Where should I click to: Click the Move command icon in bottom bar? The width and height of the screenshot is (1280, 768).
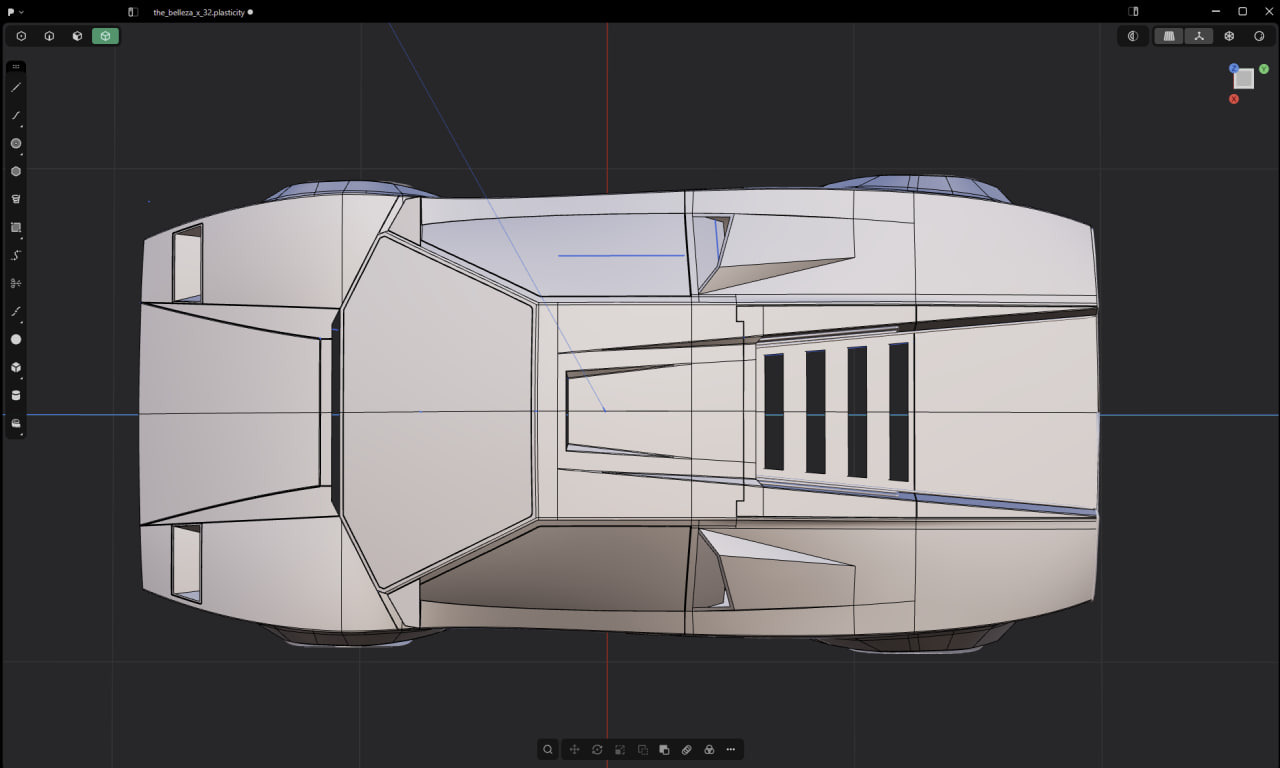click(575, 750)
